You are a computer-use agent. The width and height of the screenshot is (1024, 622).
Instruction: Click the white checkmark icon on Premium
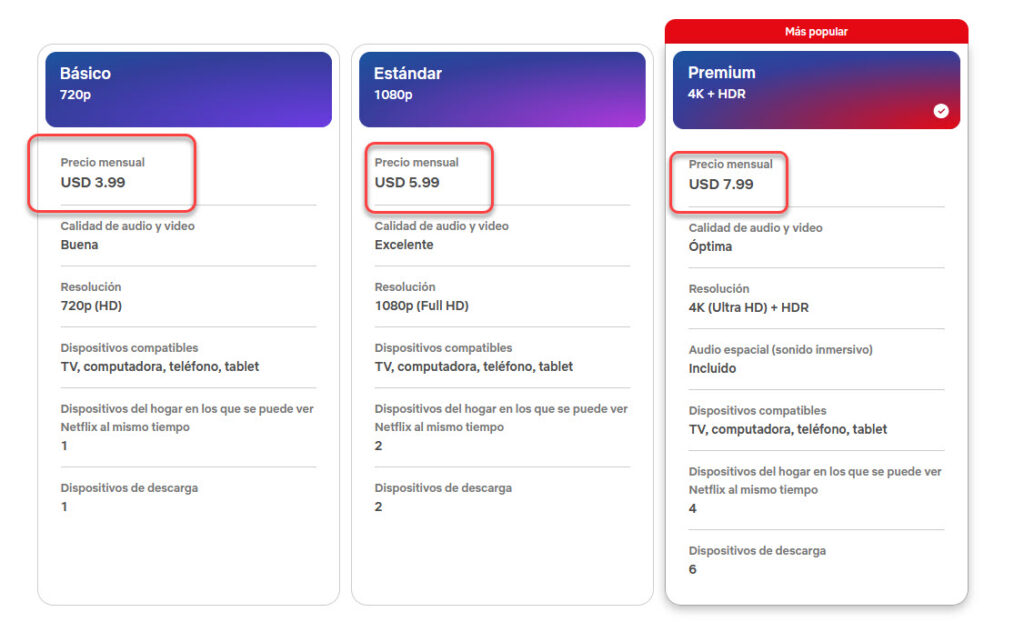[940, 111]
